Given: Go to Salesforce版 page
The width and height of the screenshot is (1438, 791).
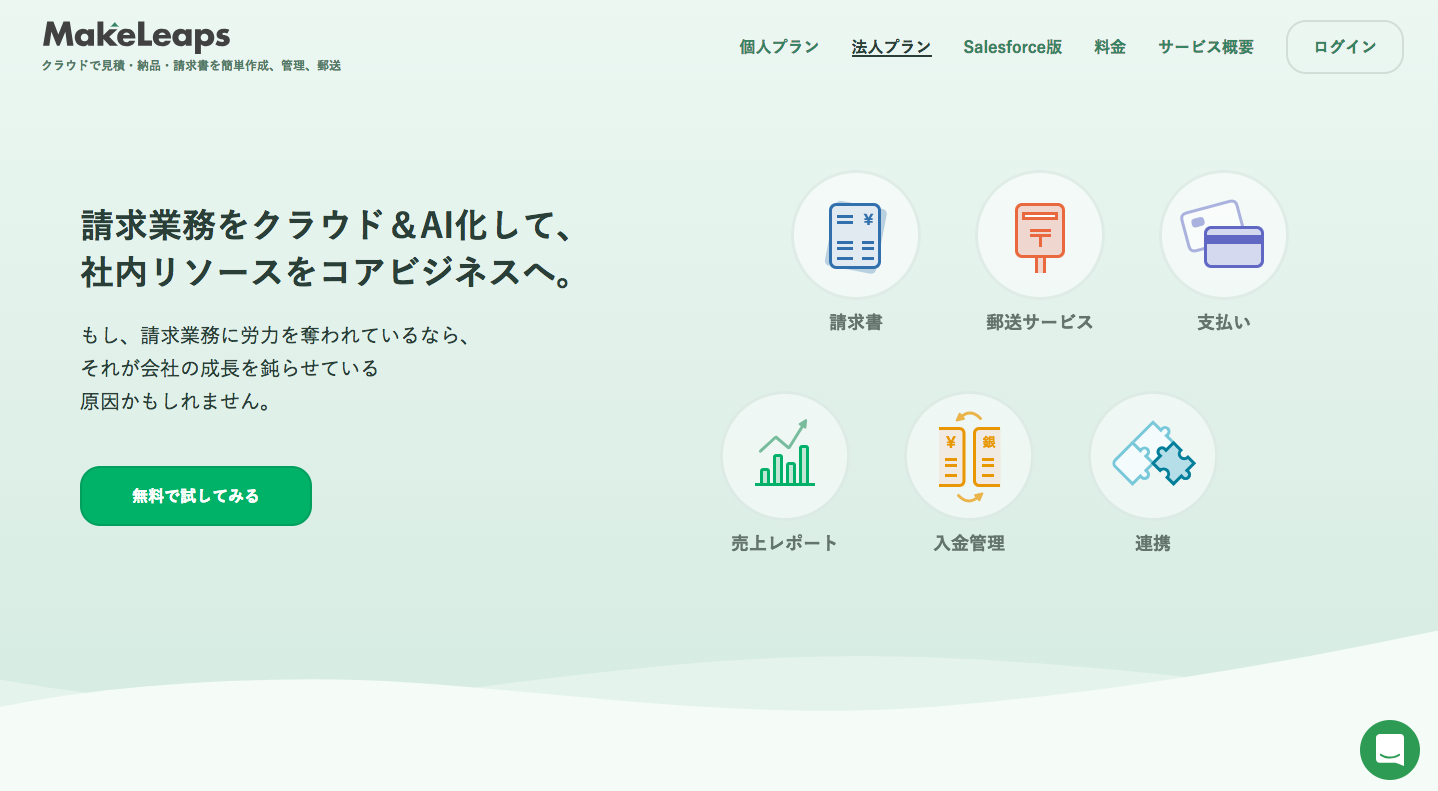Looking at the screenshot, I should (1012, 47).
